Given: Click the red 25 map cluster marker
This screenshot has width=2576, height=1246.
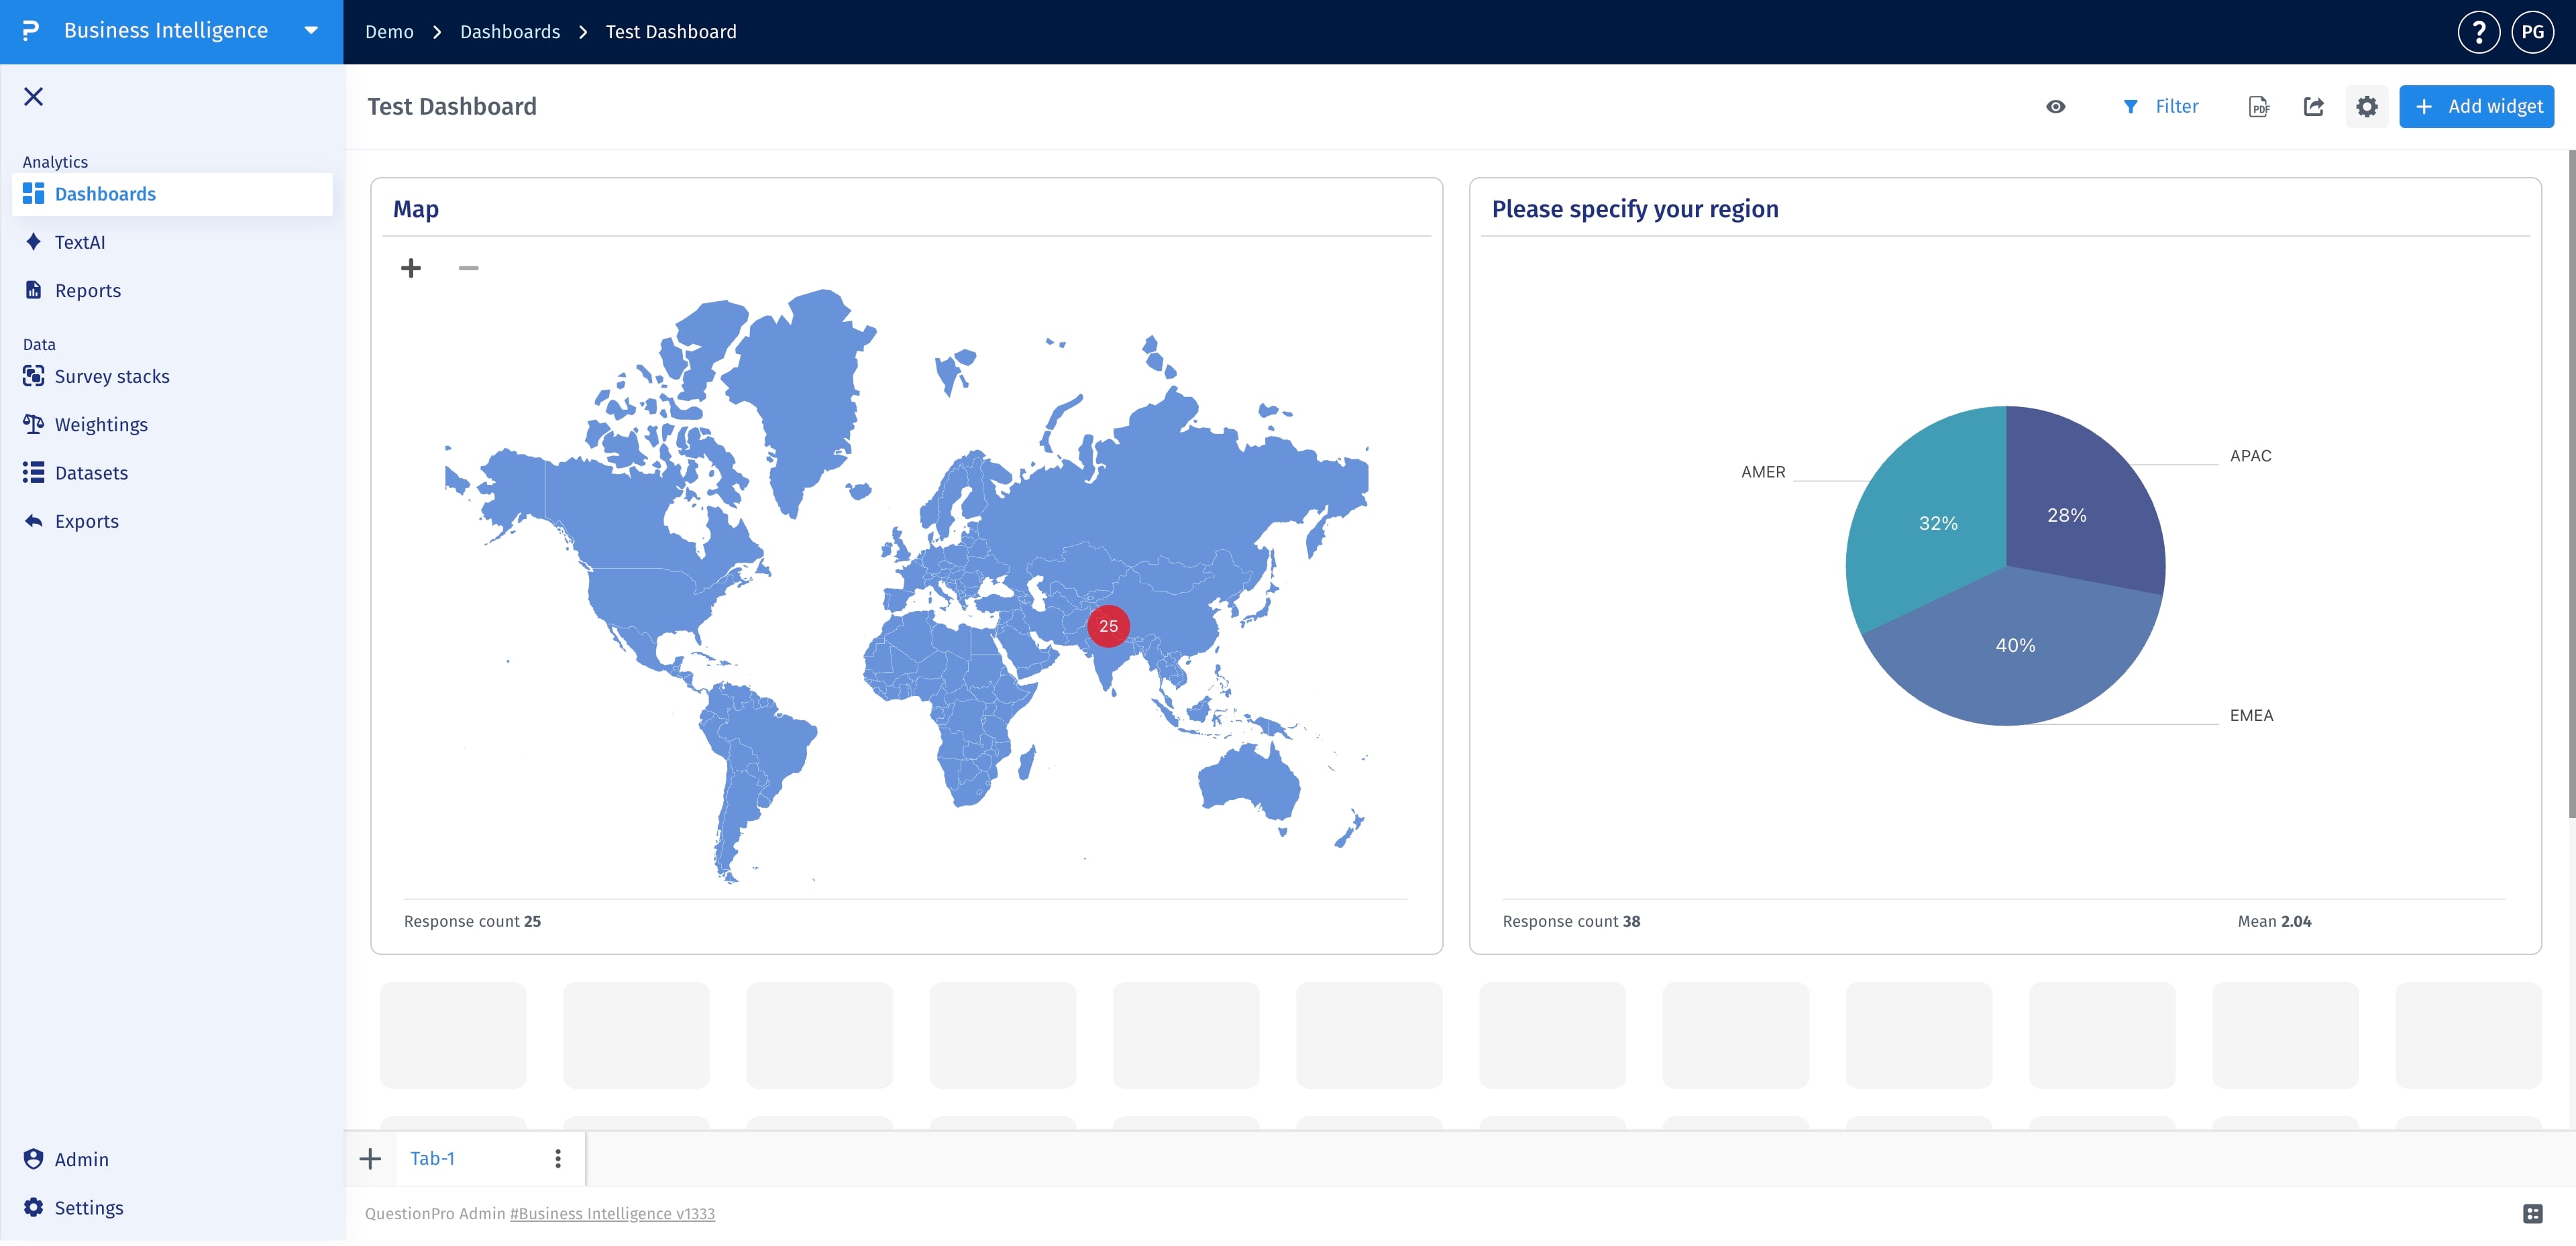Looking at the screenshot, I should click(x=1108, y=626).
